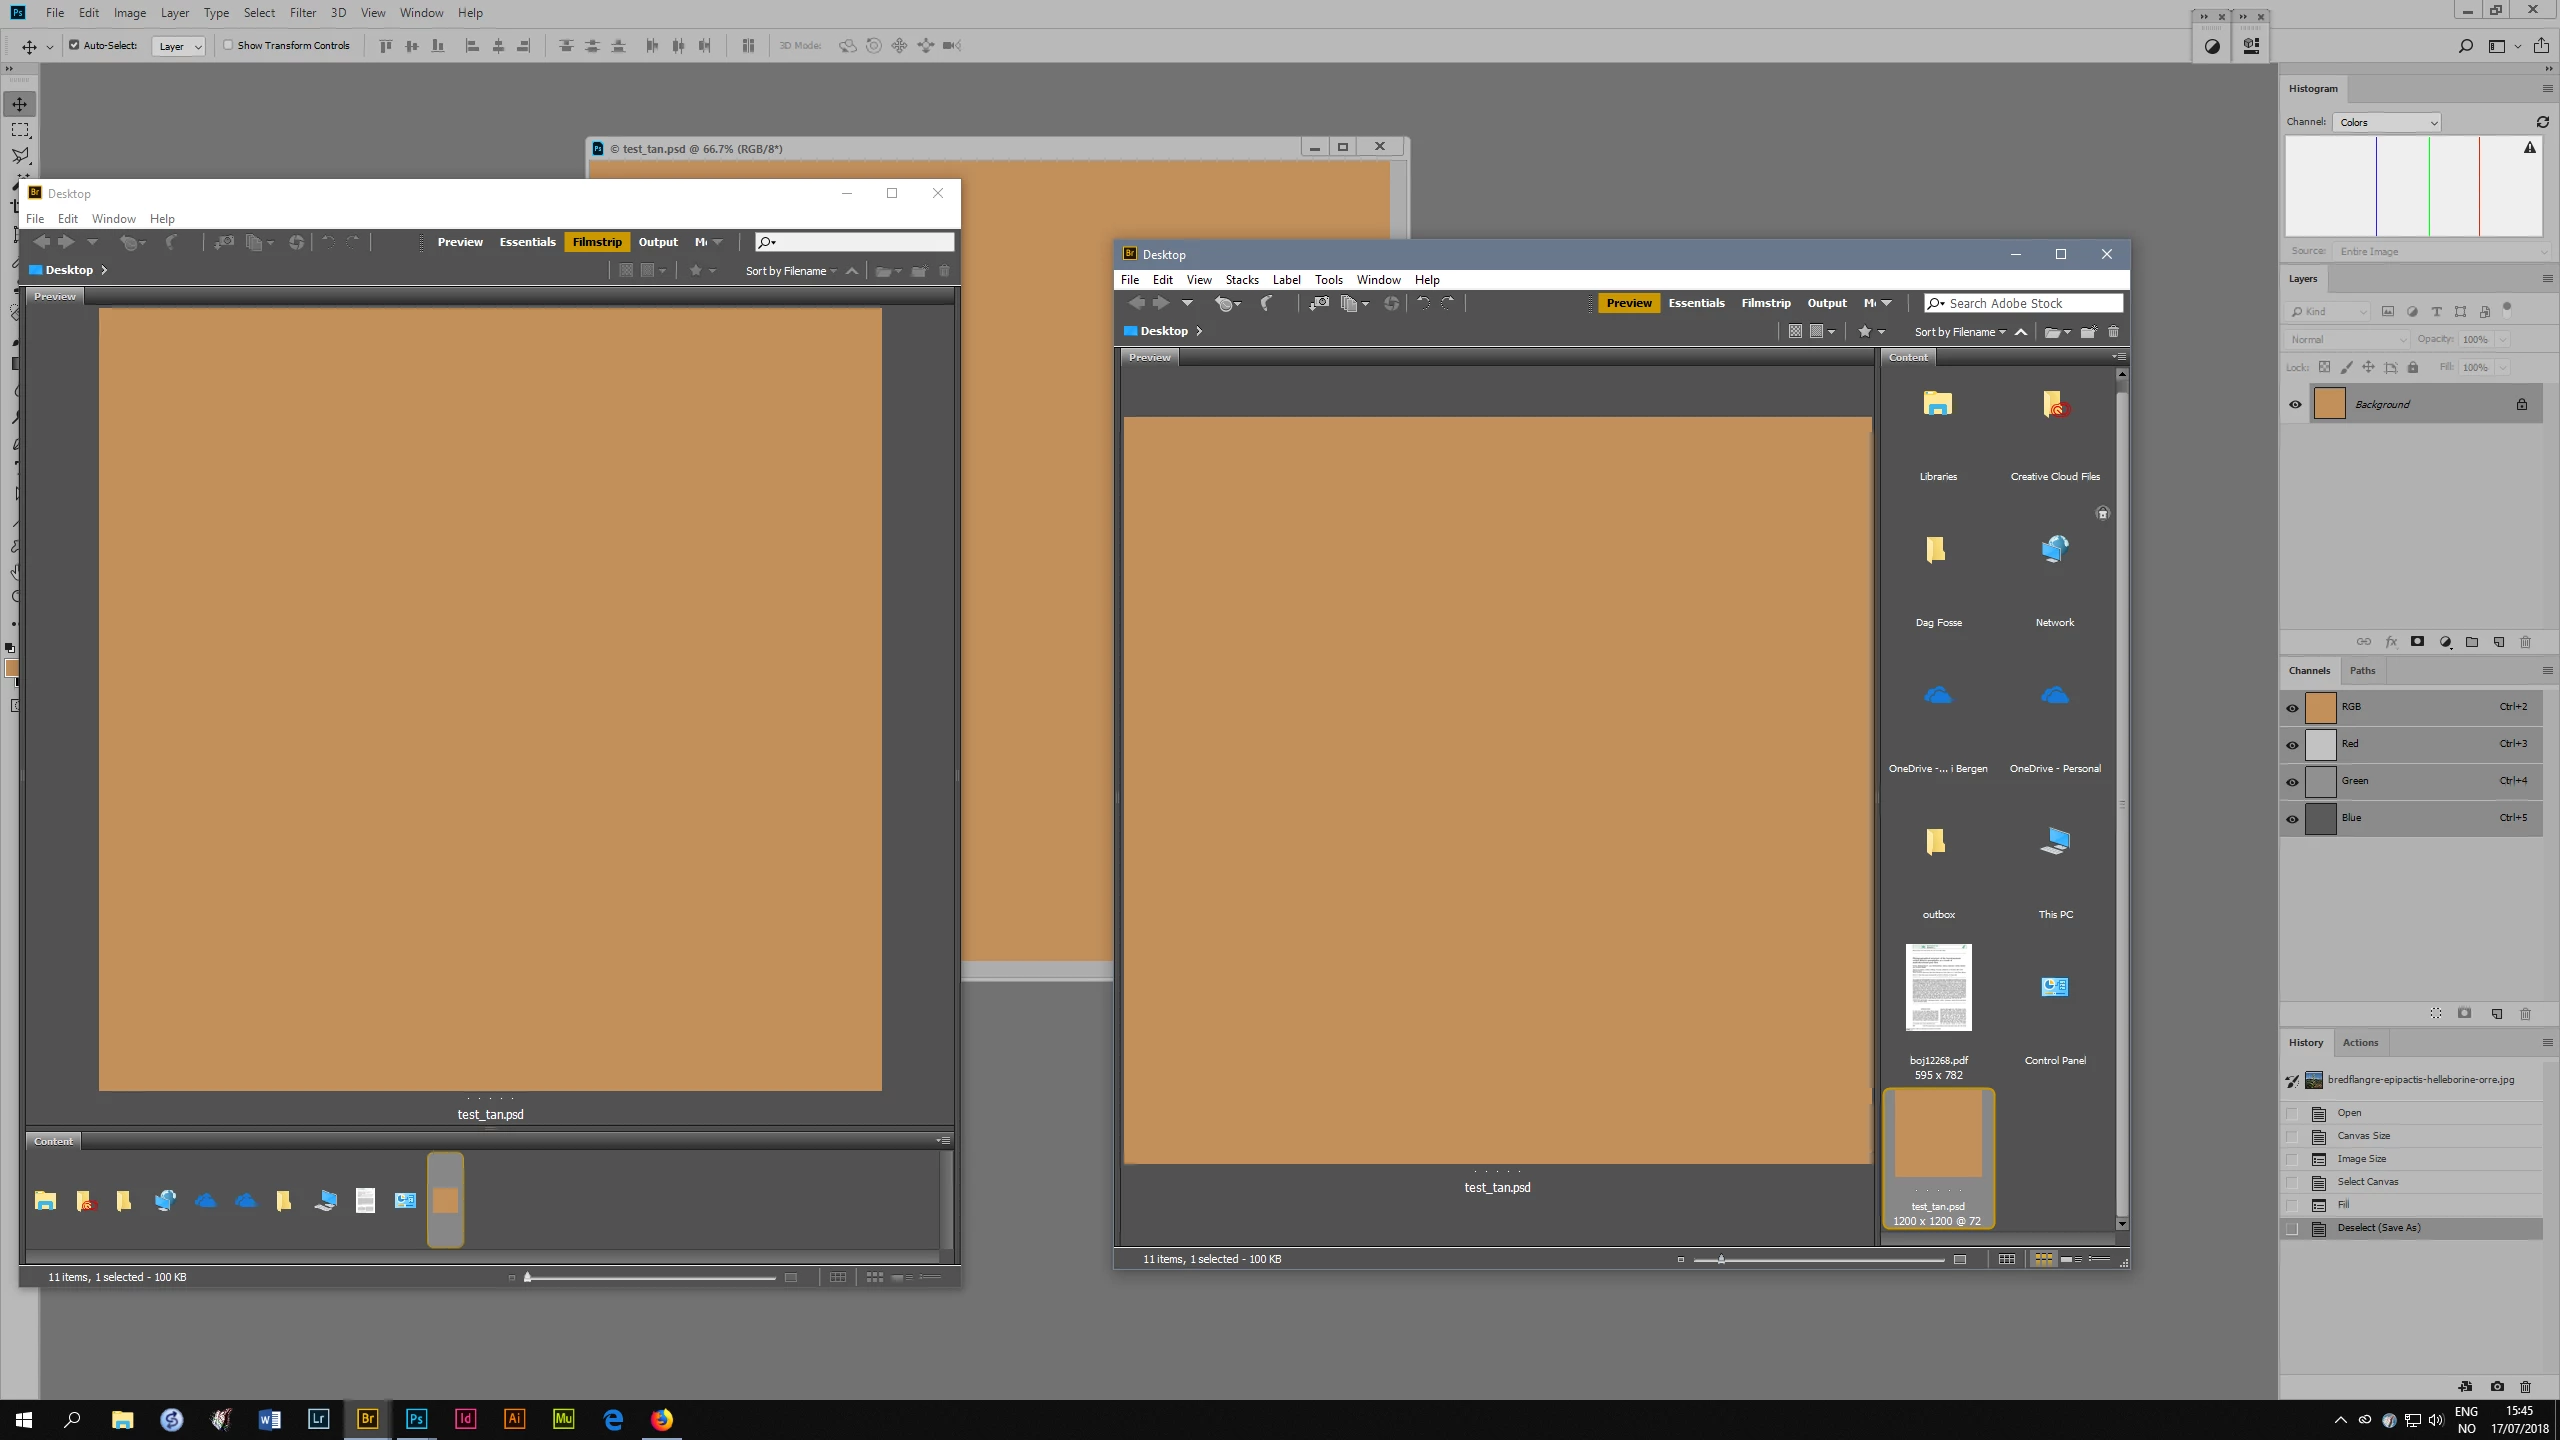This screenshot has width=2560, height=1440.
Task: Enable Show Transform Controls checkbox
Action: [x=228, y=45]
